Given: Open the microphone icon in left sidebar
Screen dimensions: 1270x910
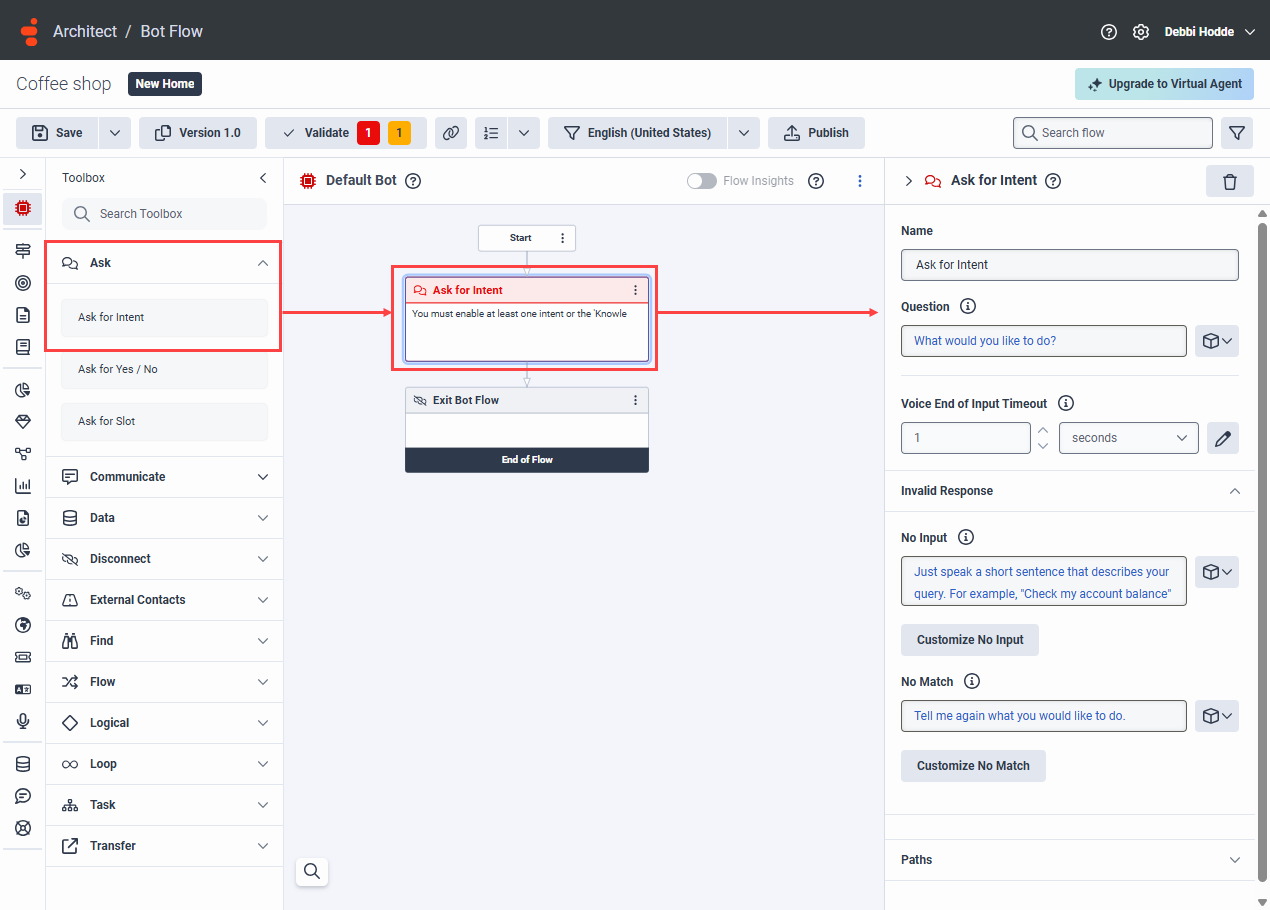Looking at the screenshot, I should pyautogui.click(x=23, y=721).
